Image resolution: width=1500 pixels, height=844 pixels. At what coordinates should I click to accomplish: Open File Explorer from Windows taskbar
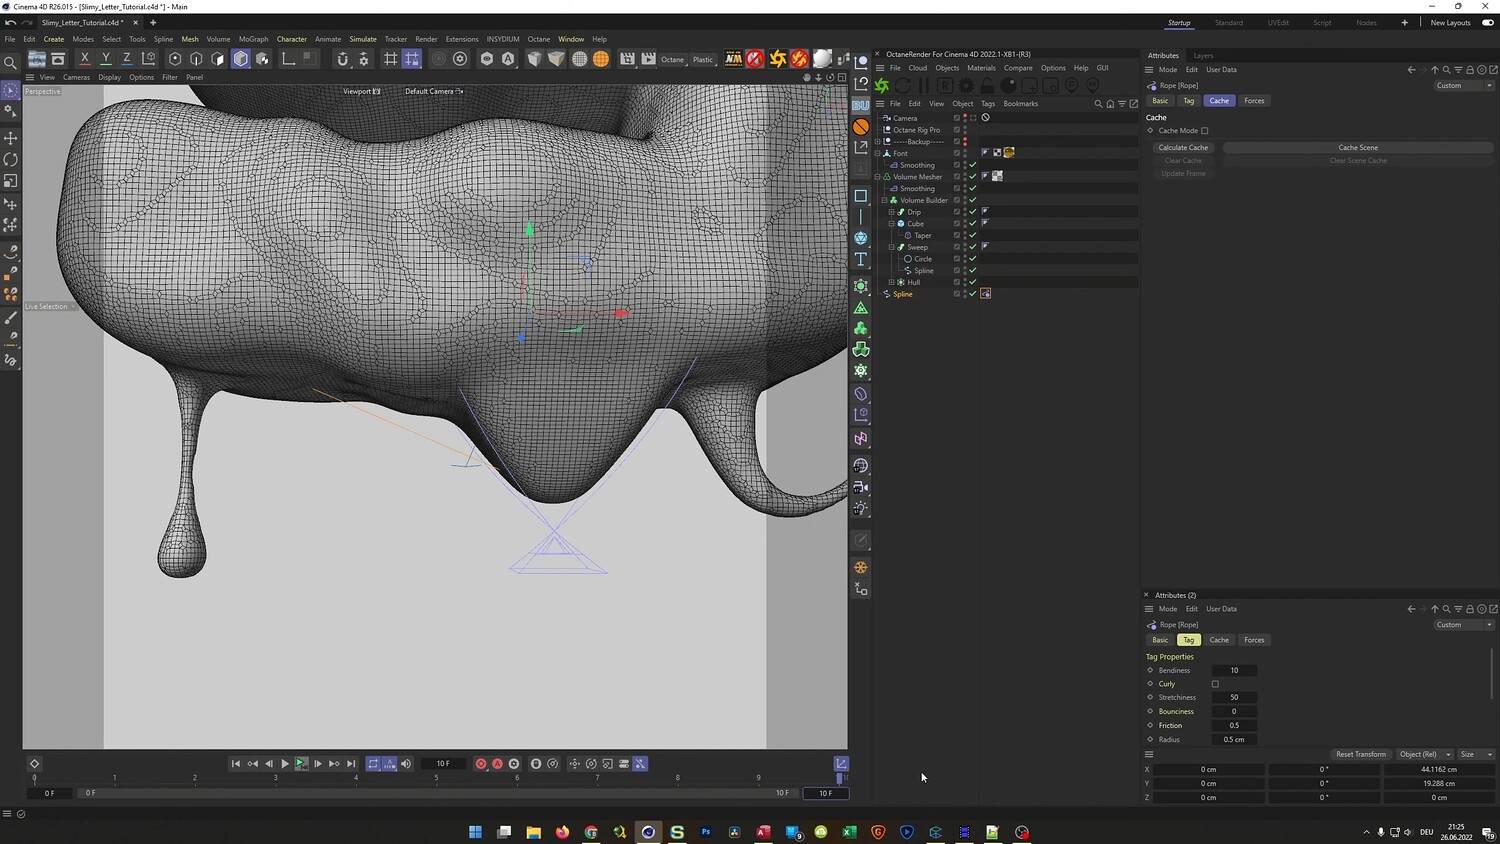tap(534, 832)
